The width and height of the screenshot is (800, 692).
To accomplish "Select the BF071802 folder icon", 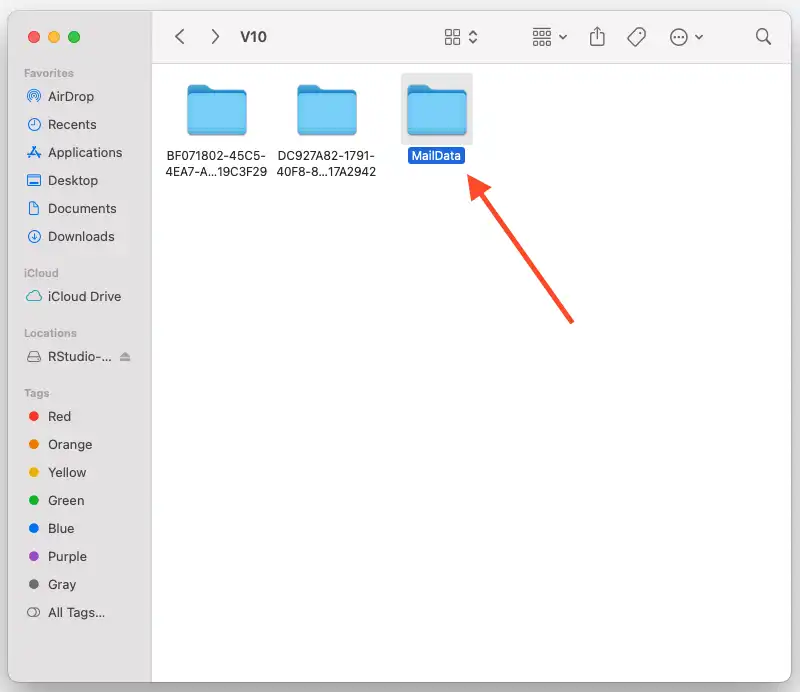I will tap(217, 110).
